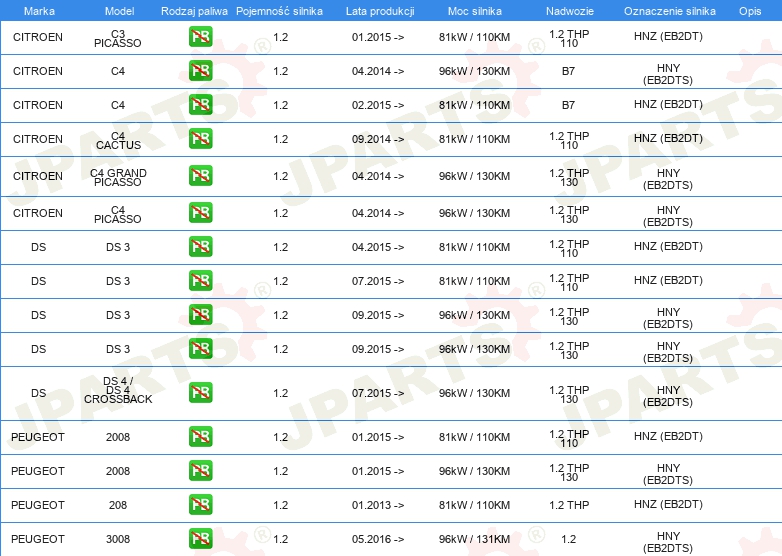
Task: Click fuel icon in DS 3 04.2015 row
Action: point(200,247)
